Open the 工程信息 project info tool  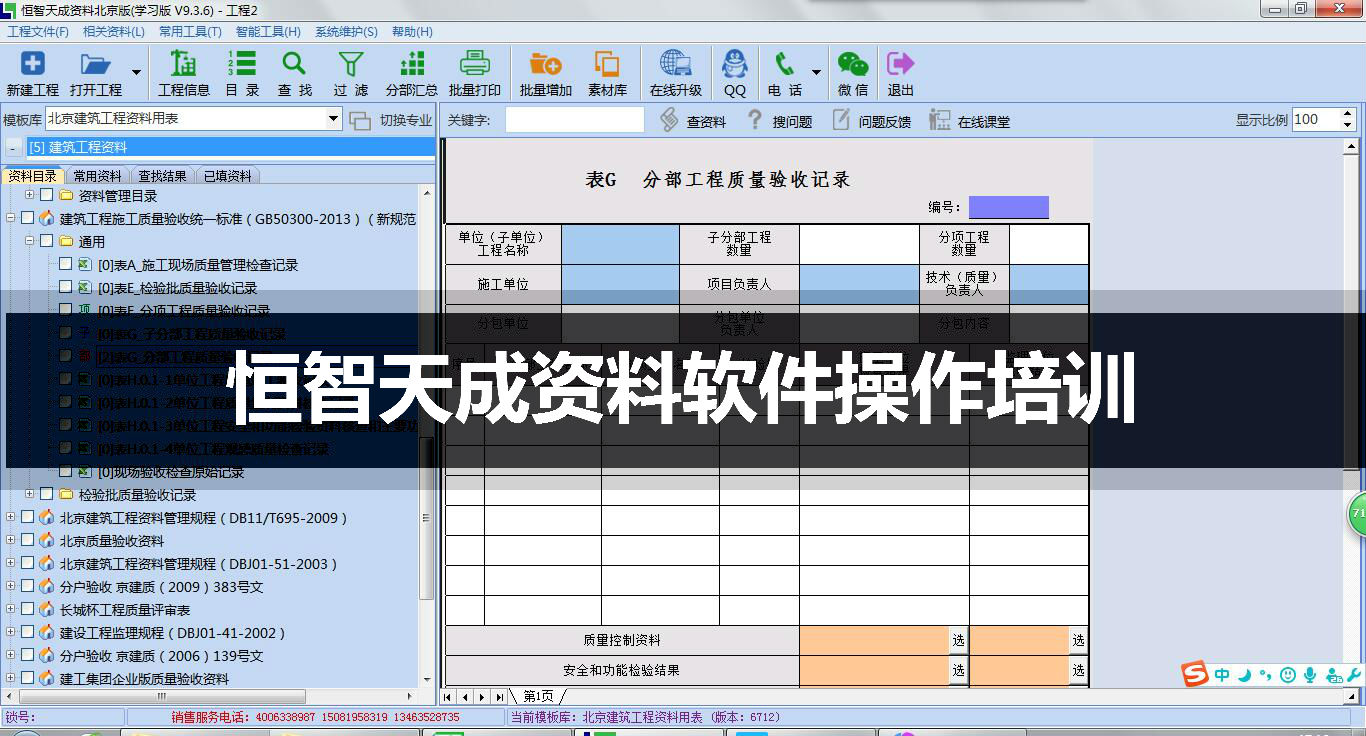184,75
